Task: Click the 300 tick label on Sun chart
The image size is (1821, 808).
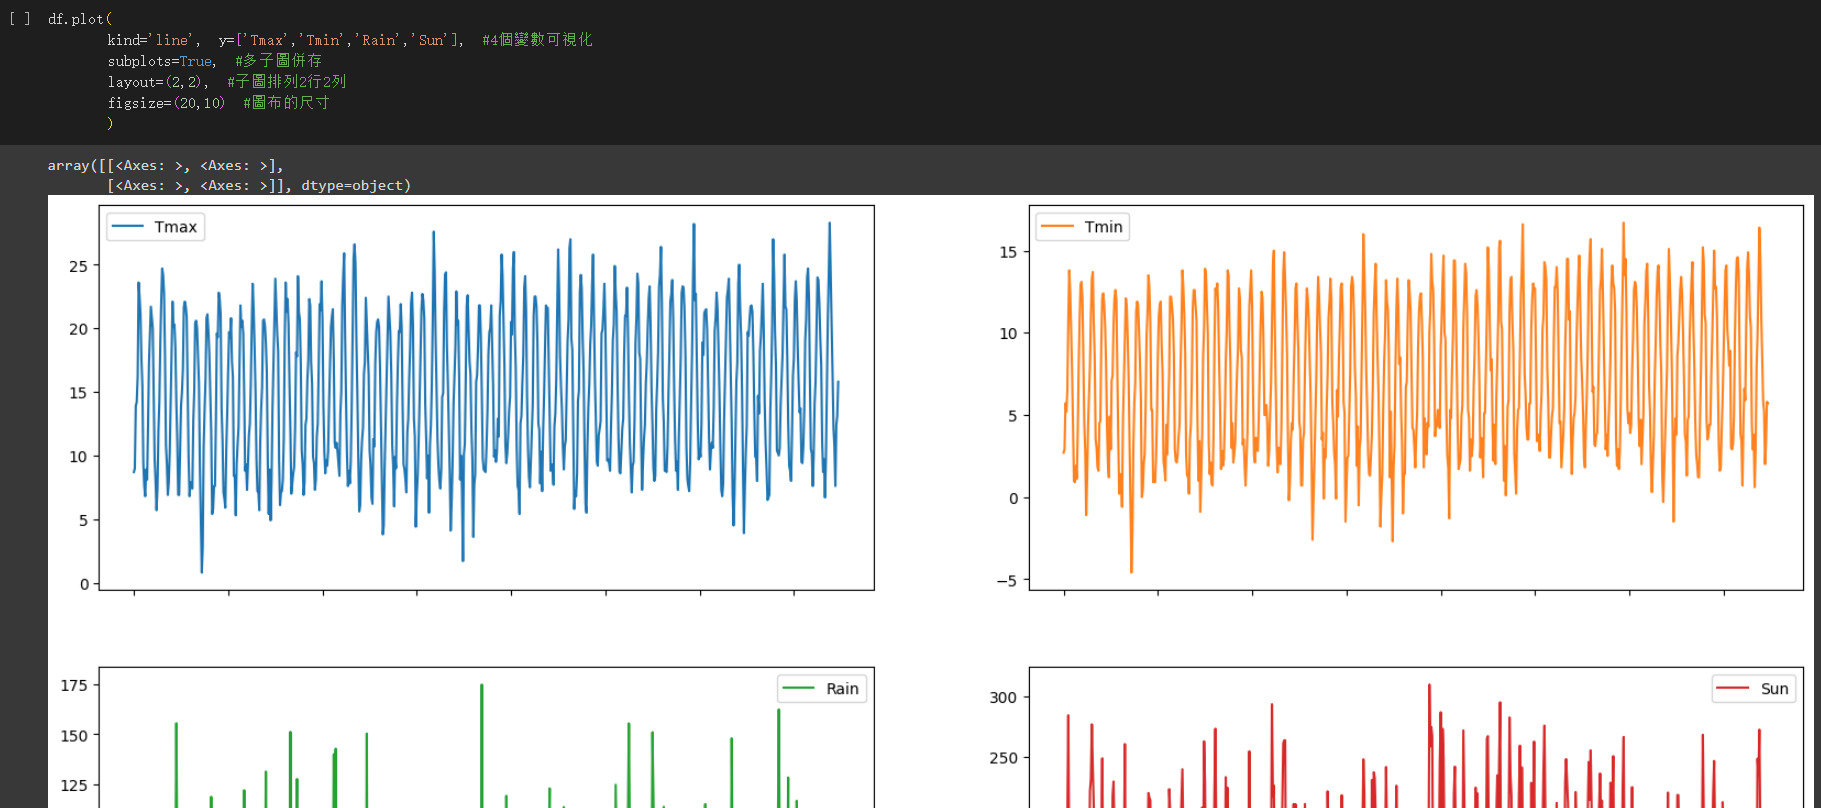Action: point(1003,698)
